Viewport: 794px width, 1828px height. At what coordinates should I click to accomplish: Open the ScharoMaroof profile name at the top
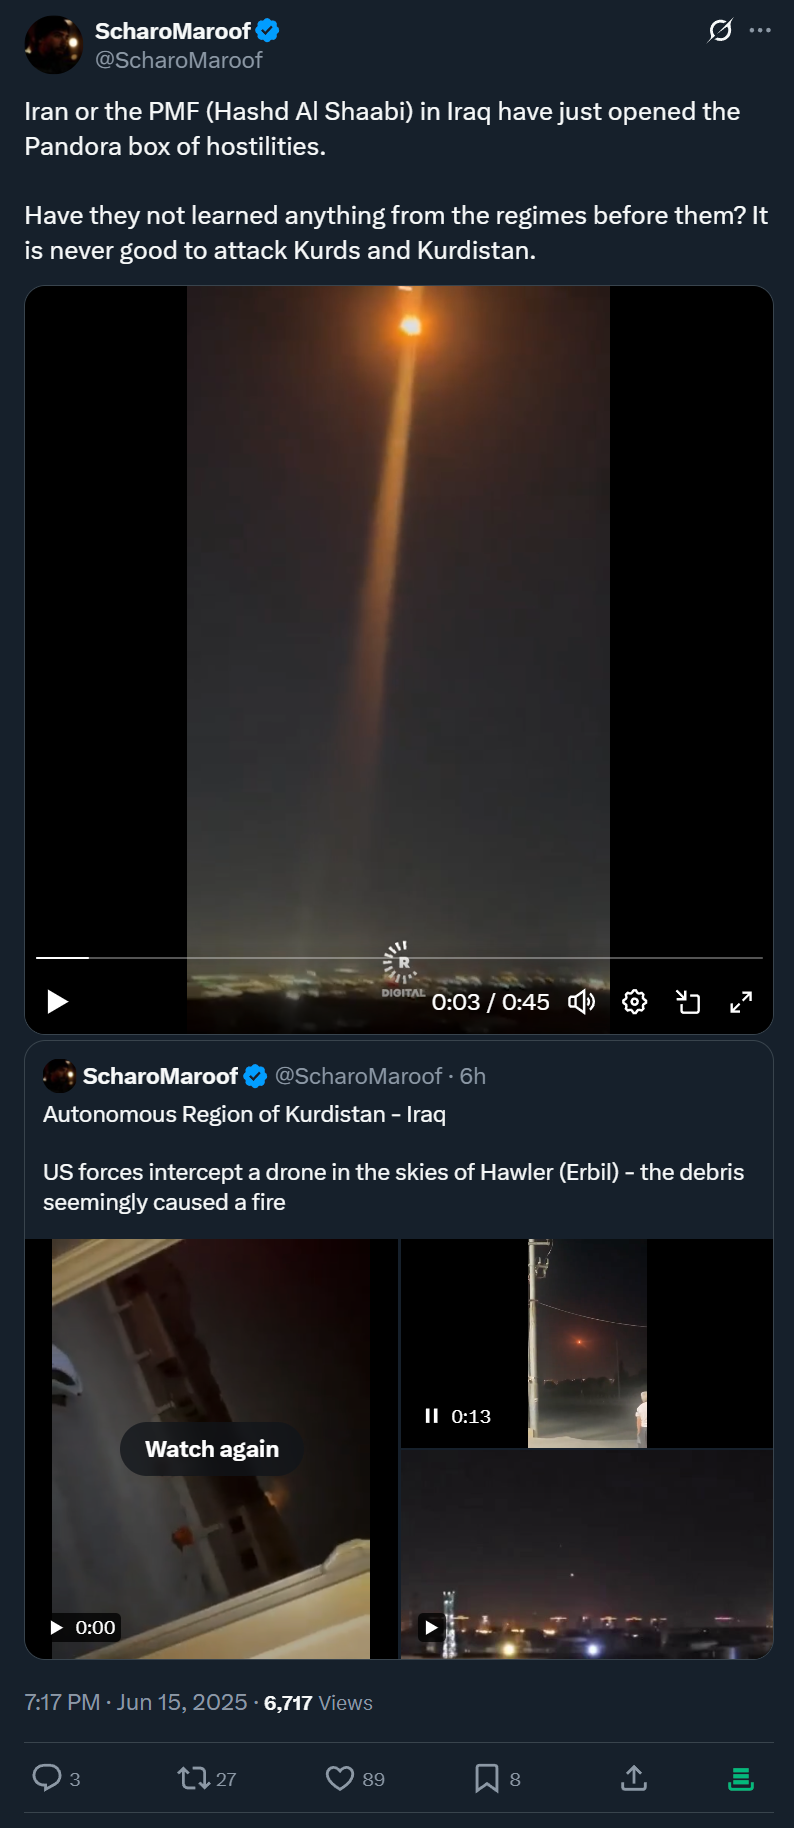tap(172, 31)
